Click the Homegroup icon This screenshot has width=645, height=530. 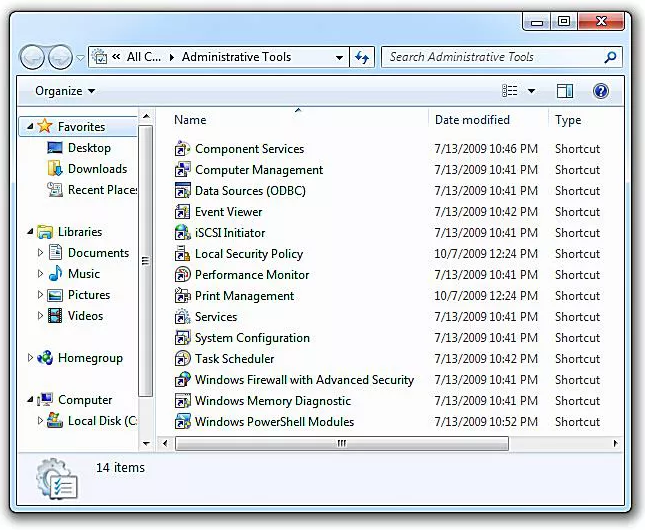(x=45, y=358)
